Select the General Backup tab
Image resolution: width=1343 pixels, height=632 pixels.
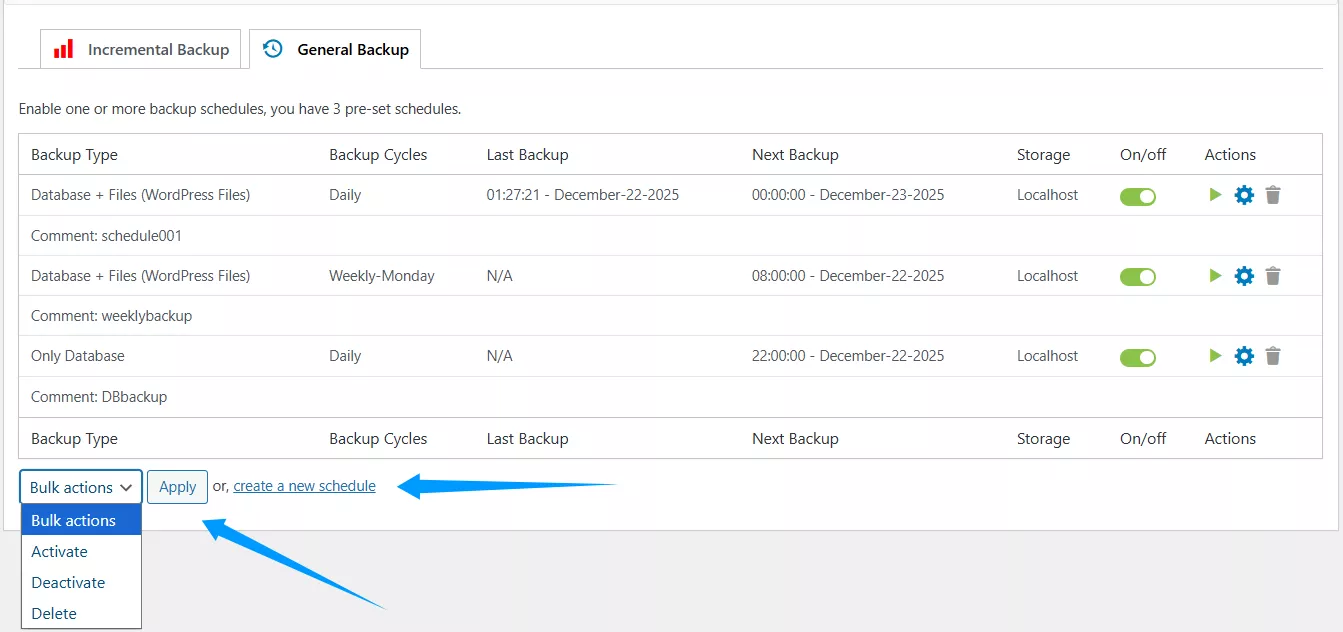tap(336, 48)
